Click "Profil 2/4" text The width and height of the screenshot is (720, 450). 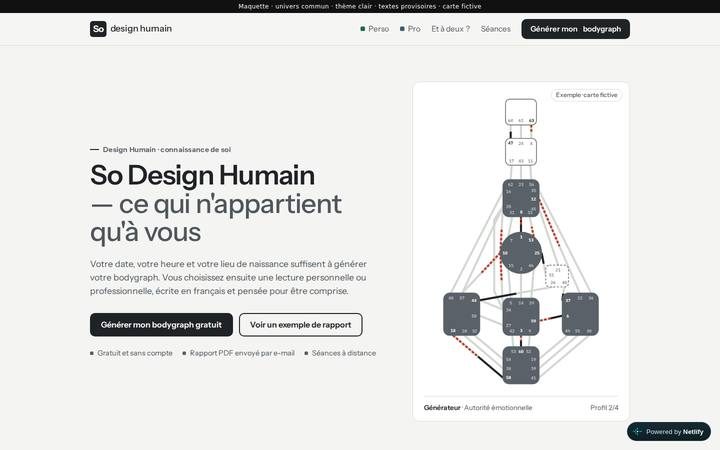pyautogui.click(x=604, y=407)
